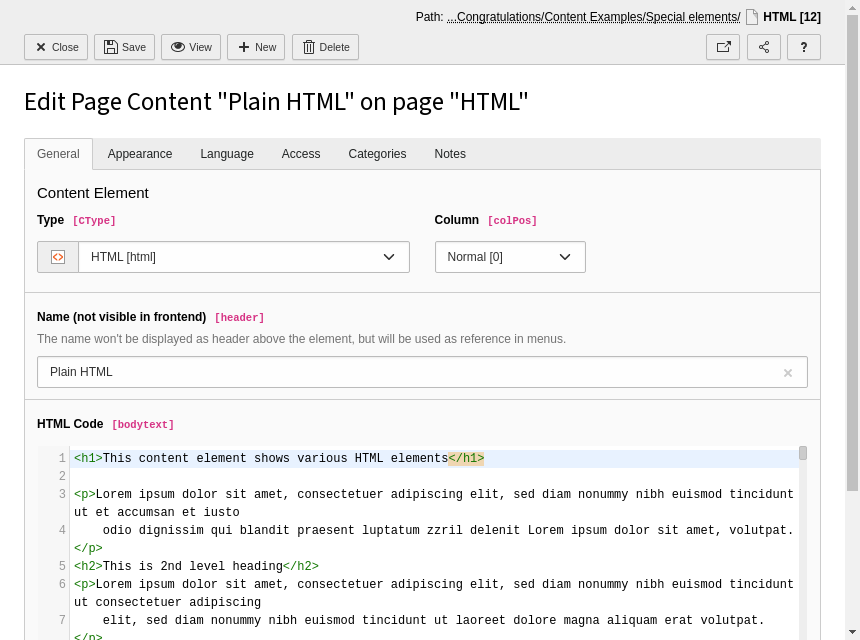Screen dimensions: 860x640
Task: Go to the Categories tab
Action: (x=377, y=154)
